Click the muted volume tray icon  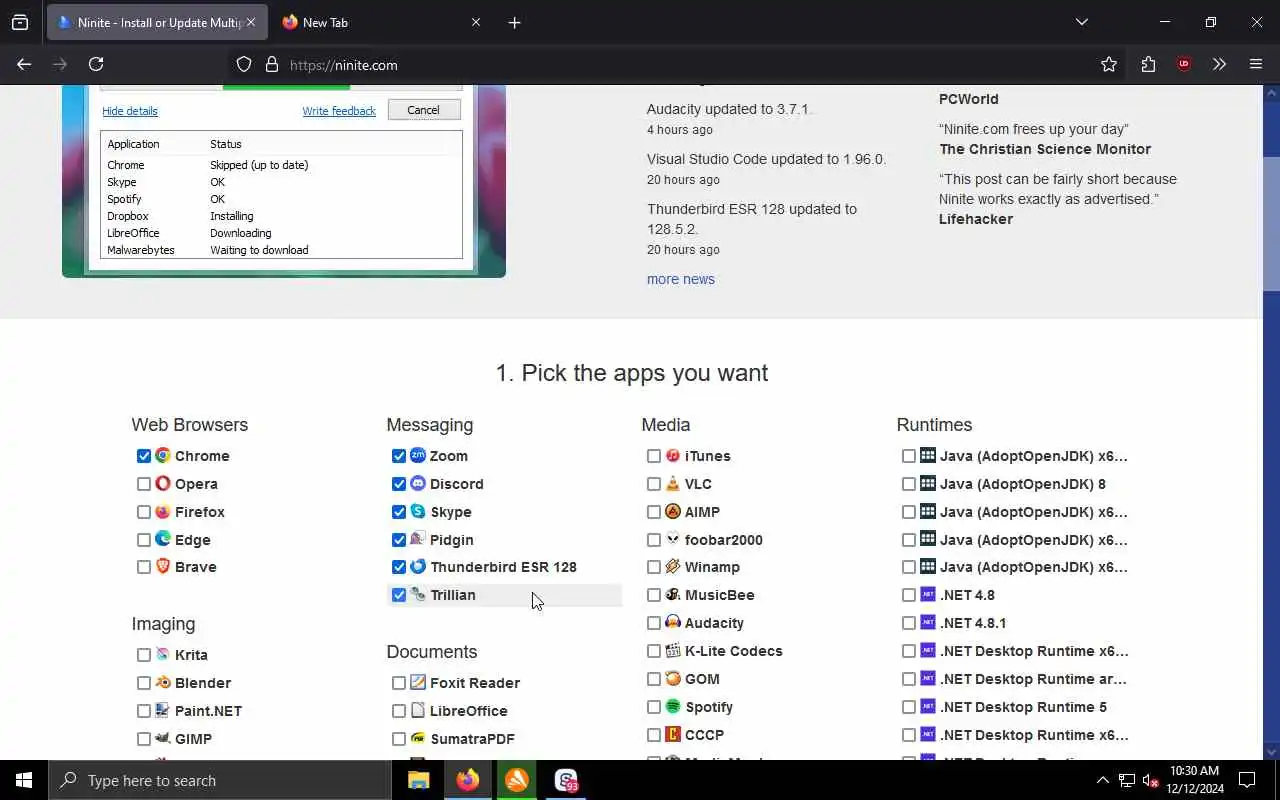(1151, 780)
